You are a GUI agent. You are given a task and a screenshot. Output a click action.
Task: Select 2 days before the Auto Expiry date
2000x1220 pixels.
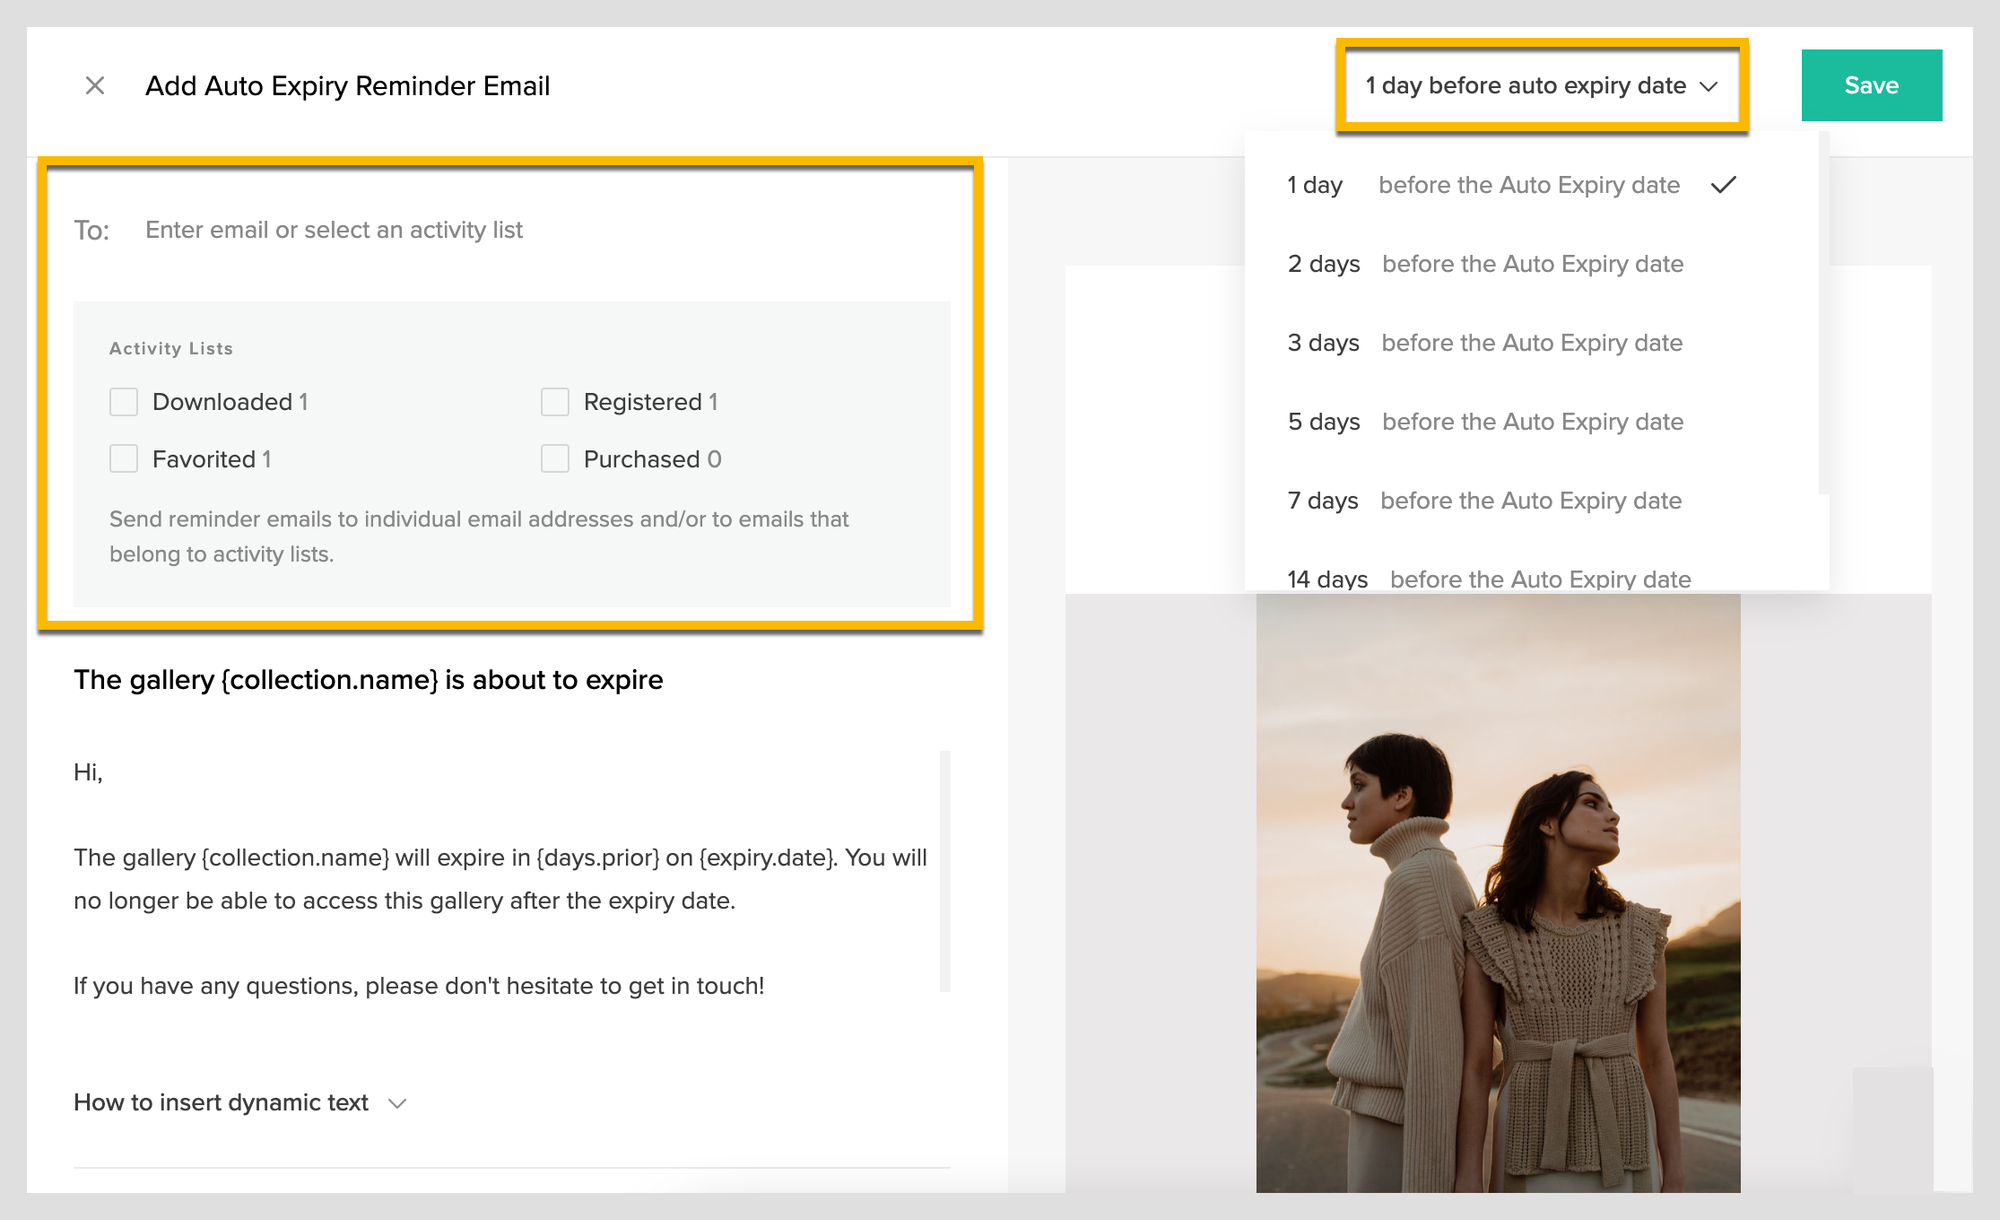(x=1485, y=263)
